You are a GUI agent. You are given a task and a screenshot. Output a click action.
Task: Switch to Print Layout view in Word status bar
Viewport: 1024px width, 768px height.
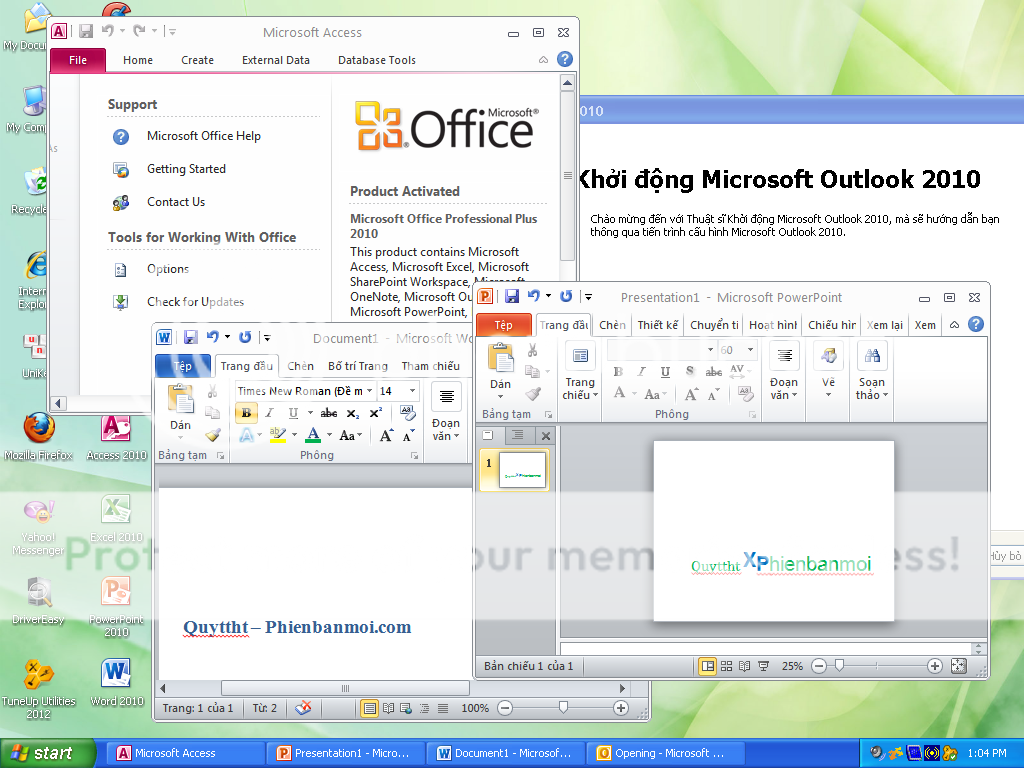point(370,708)
